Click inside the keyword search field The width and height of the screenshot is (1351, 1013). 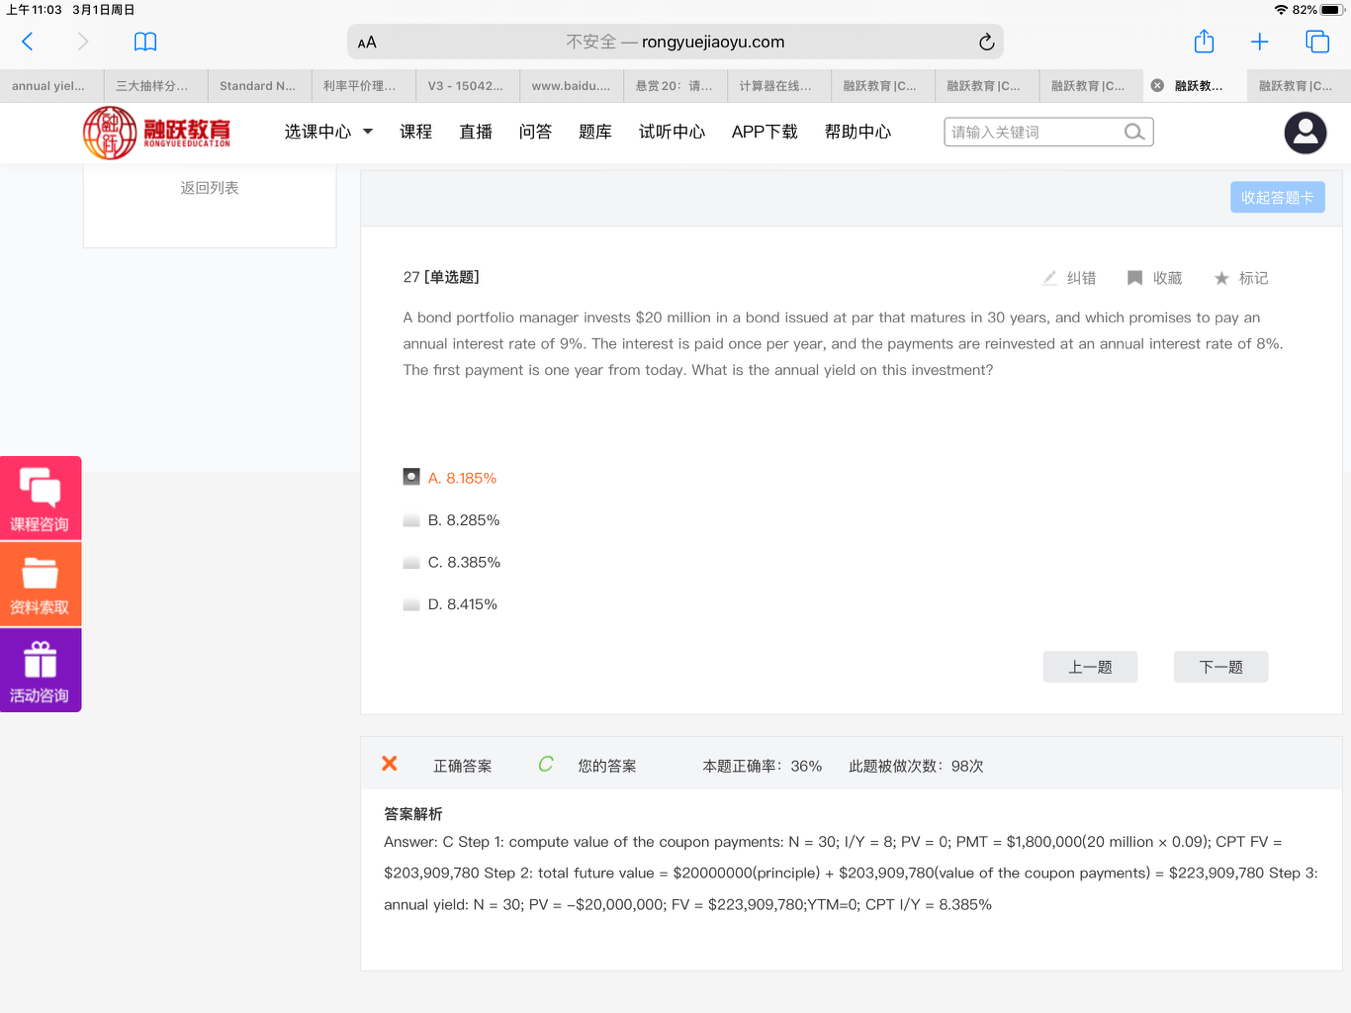click(x=1030, y=132)
